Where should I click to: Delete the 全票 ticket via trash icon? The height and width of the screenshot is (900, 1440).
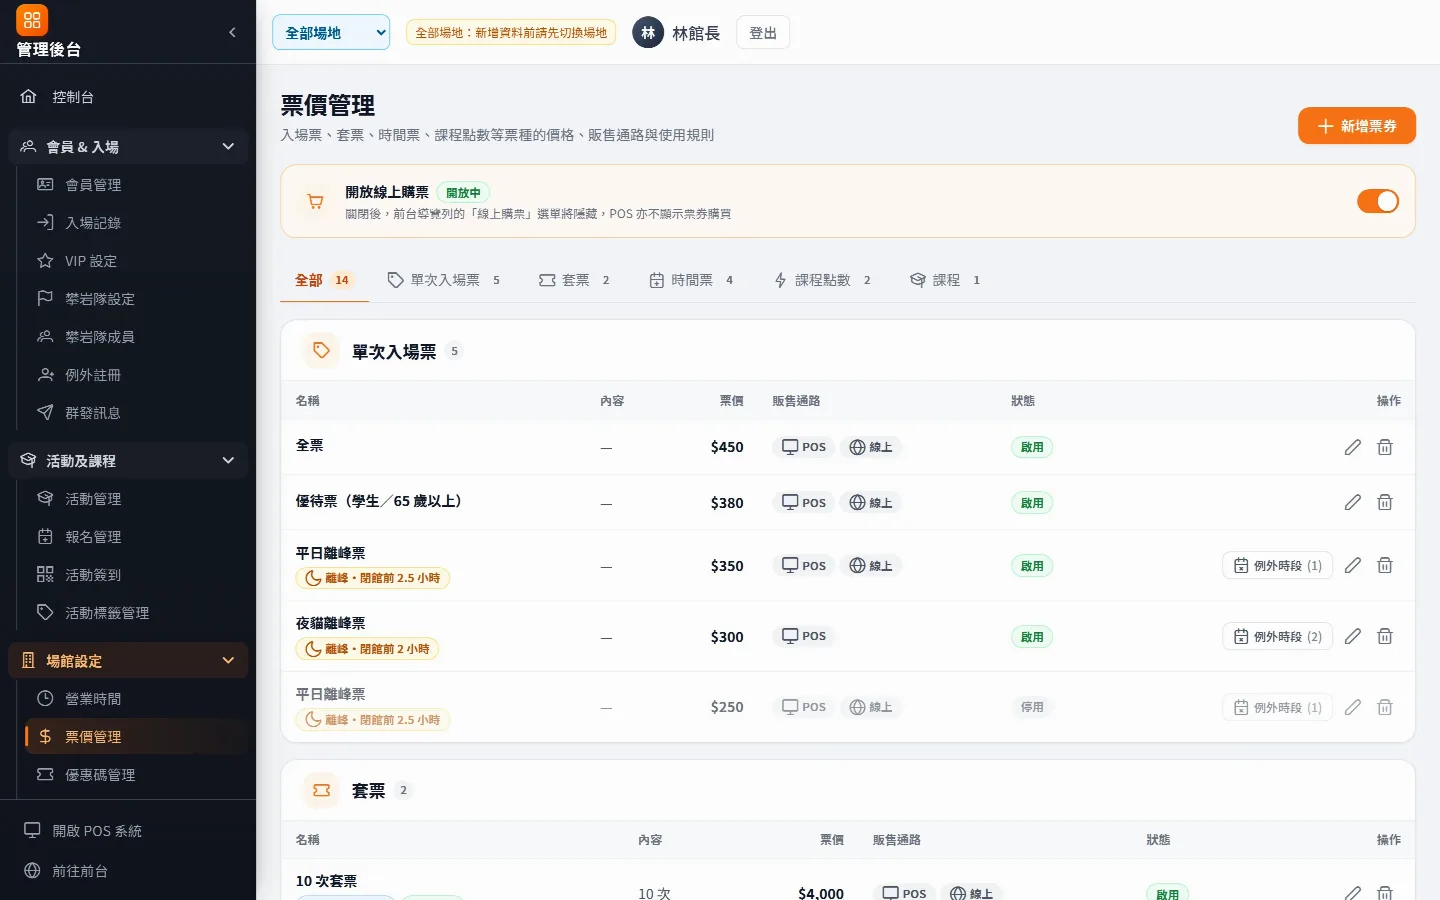(1385, 447)
